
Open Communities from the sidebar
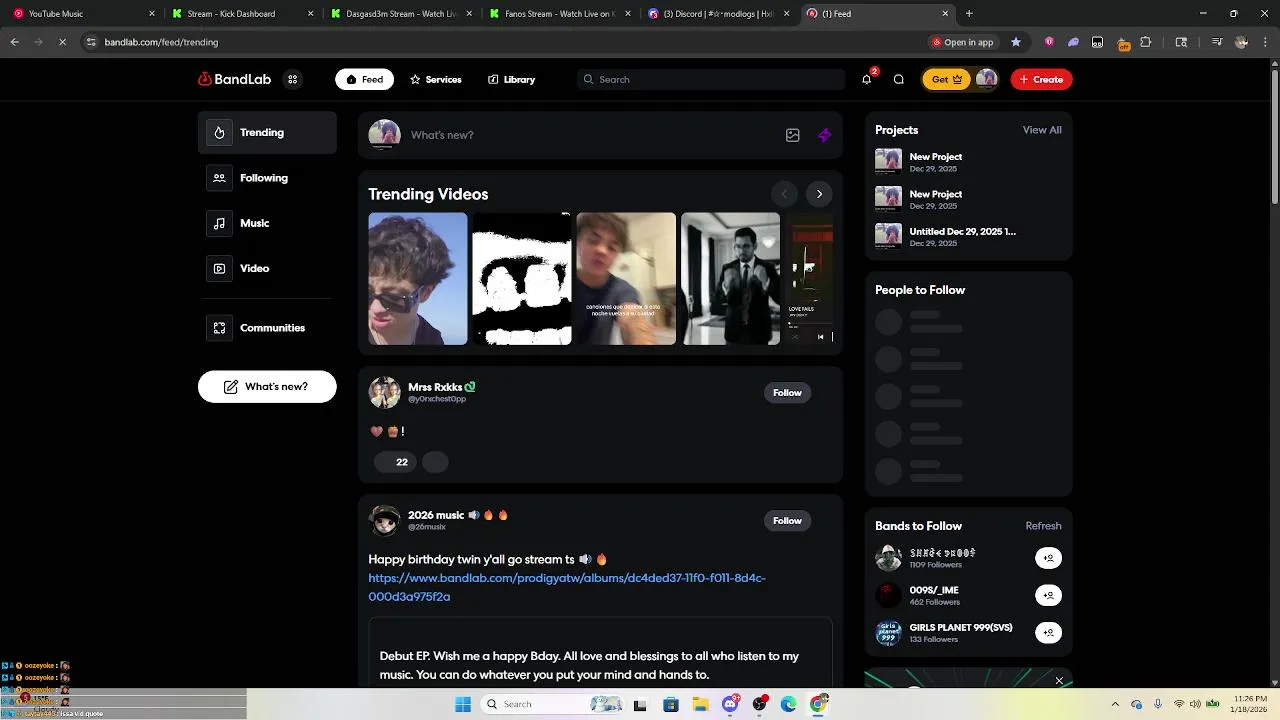[x=267, y=328]
